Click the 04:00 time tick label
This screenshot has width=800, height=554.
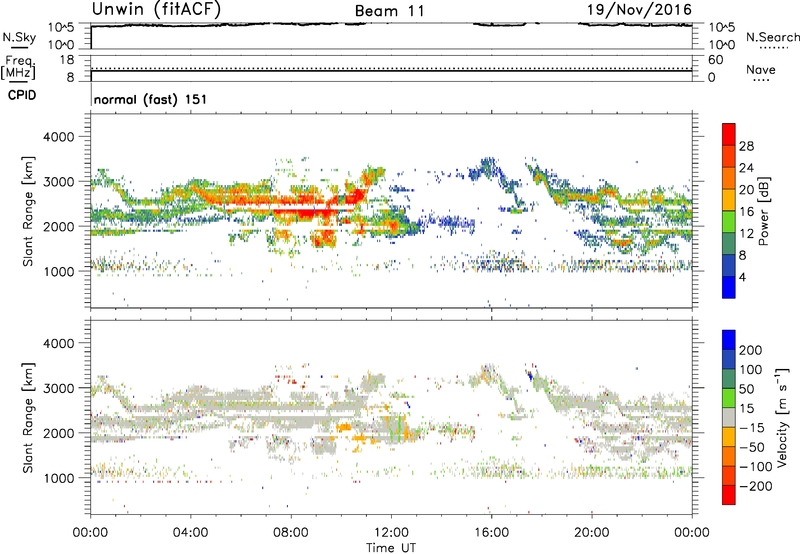190,533
